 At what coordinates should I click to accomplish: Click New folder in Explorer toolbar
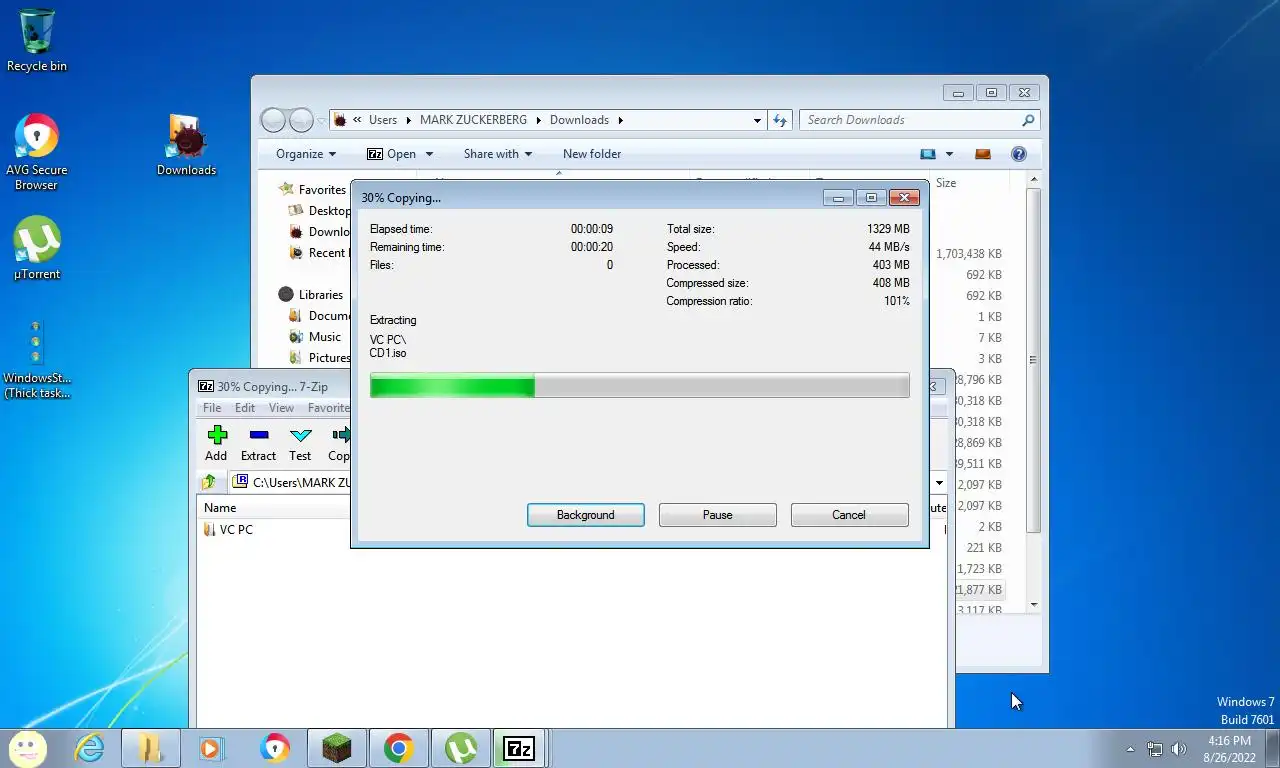(592, 154)
